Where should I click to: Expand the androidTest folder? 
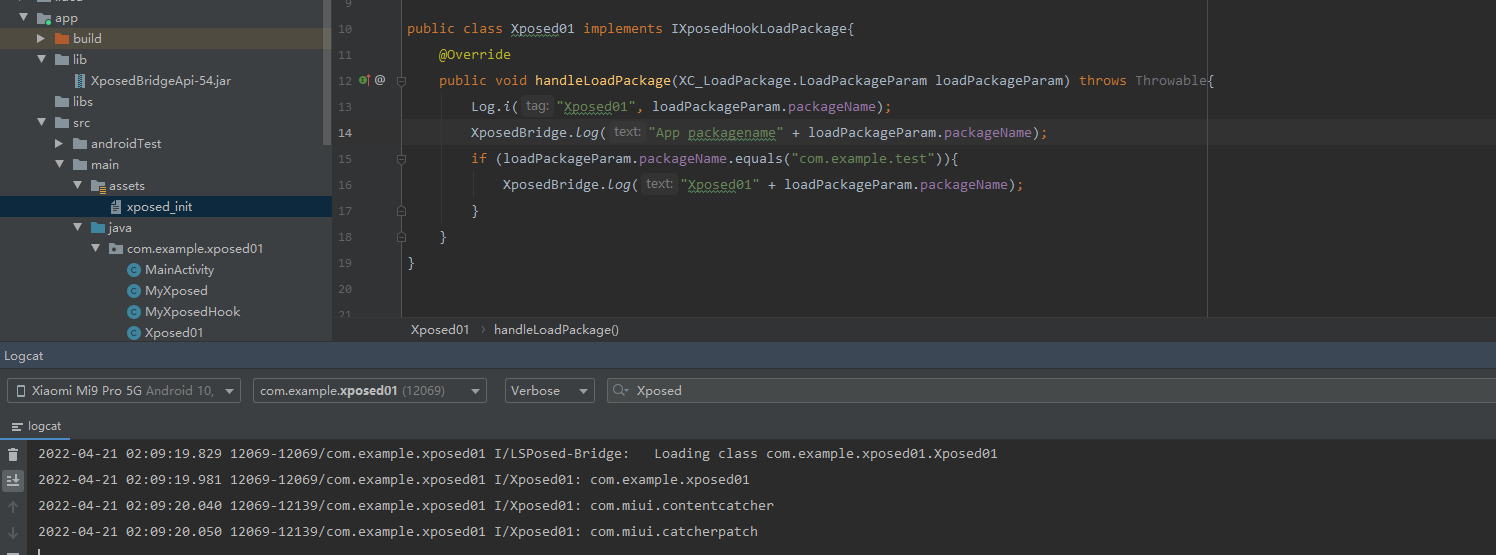pos(59,144)
